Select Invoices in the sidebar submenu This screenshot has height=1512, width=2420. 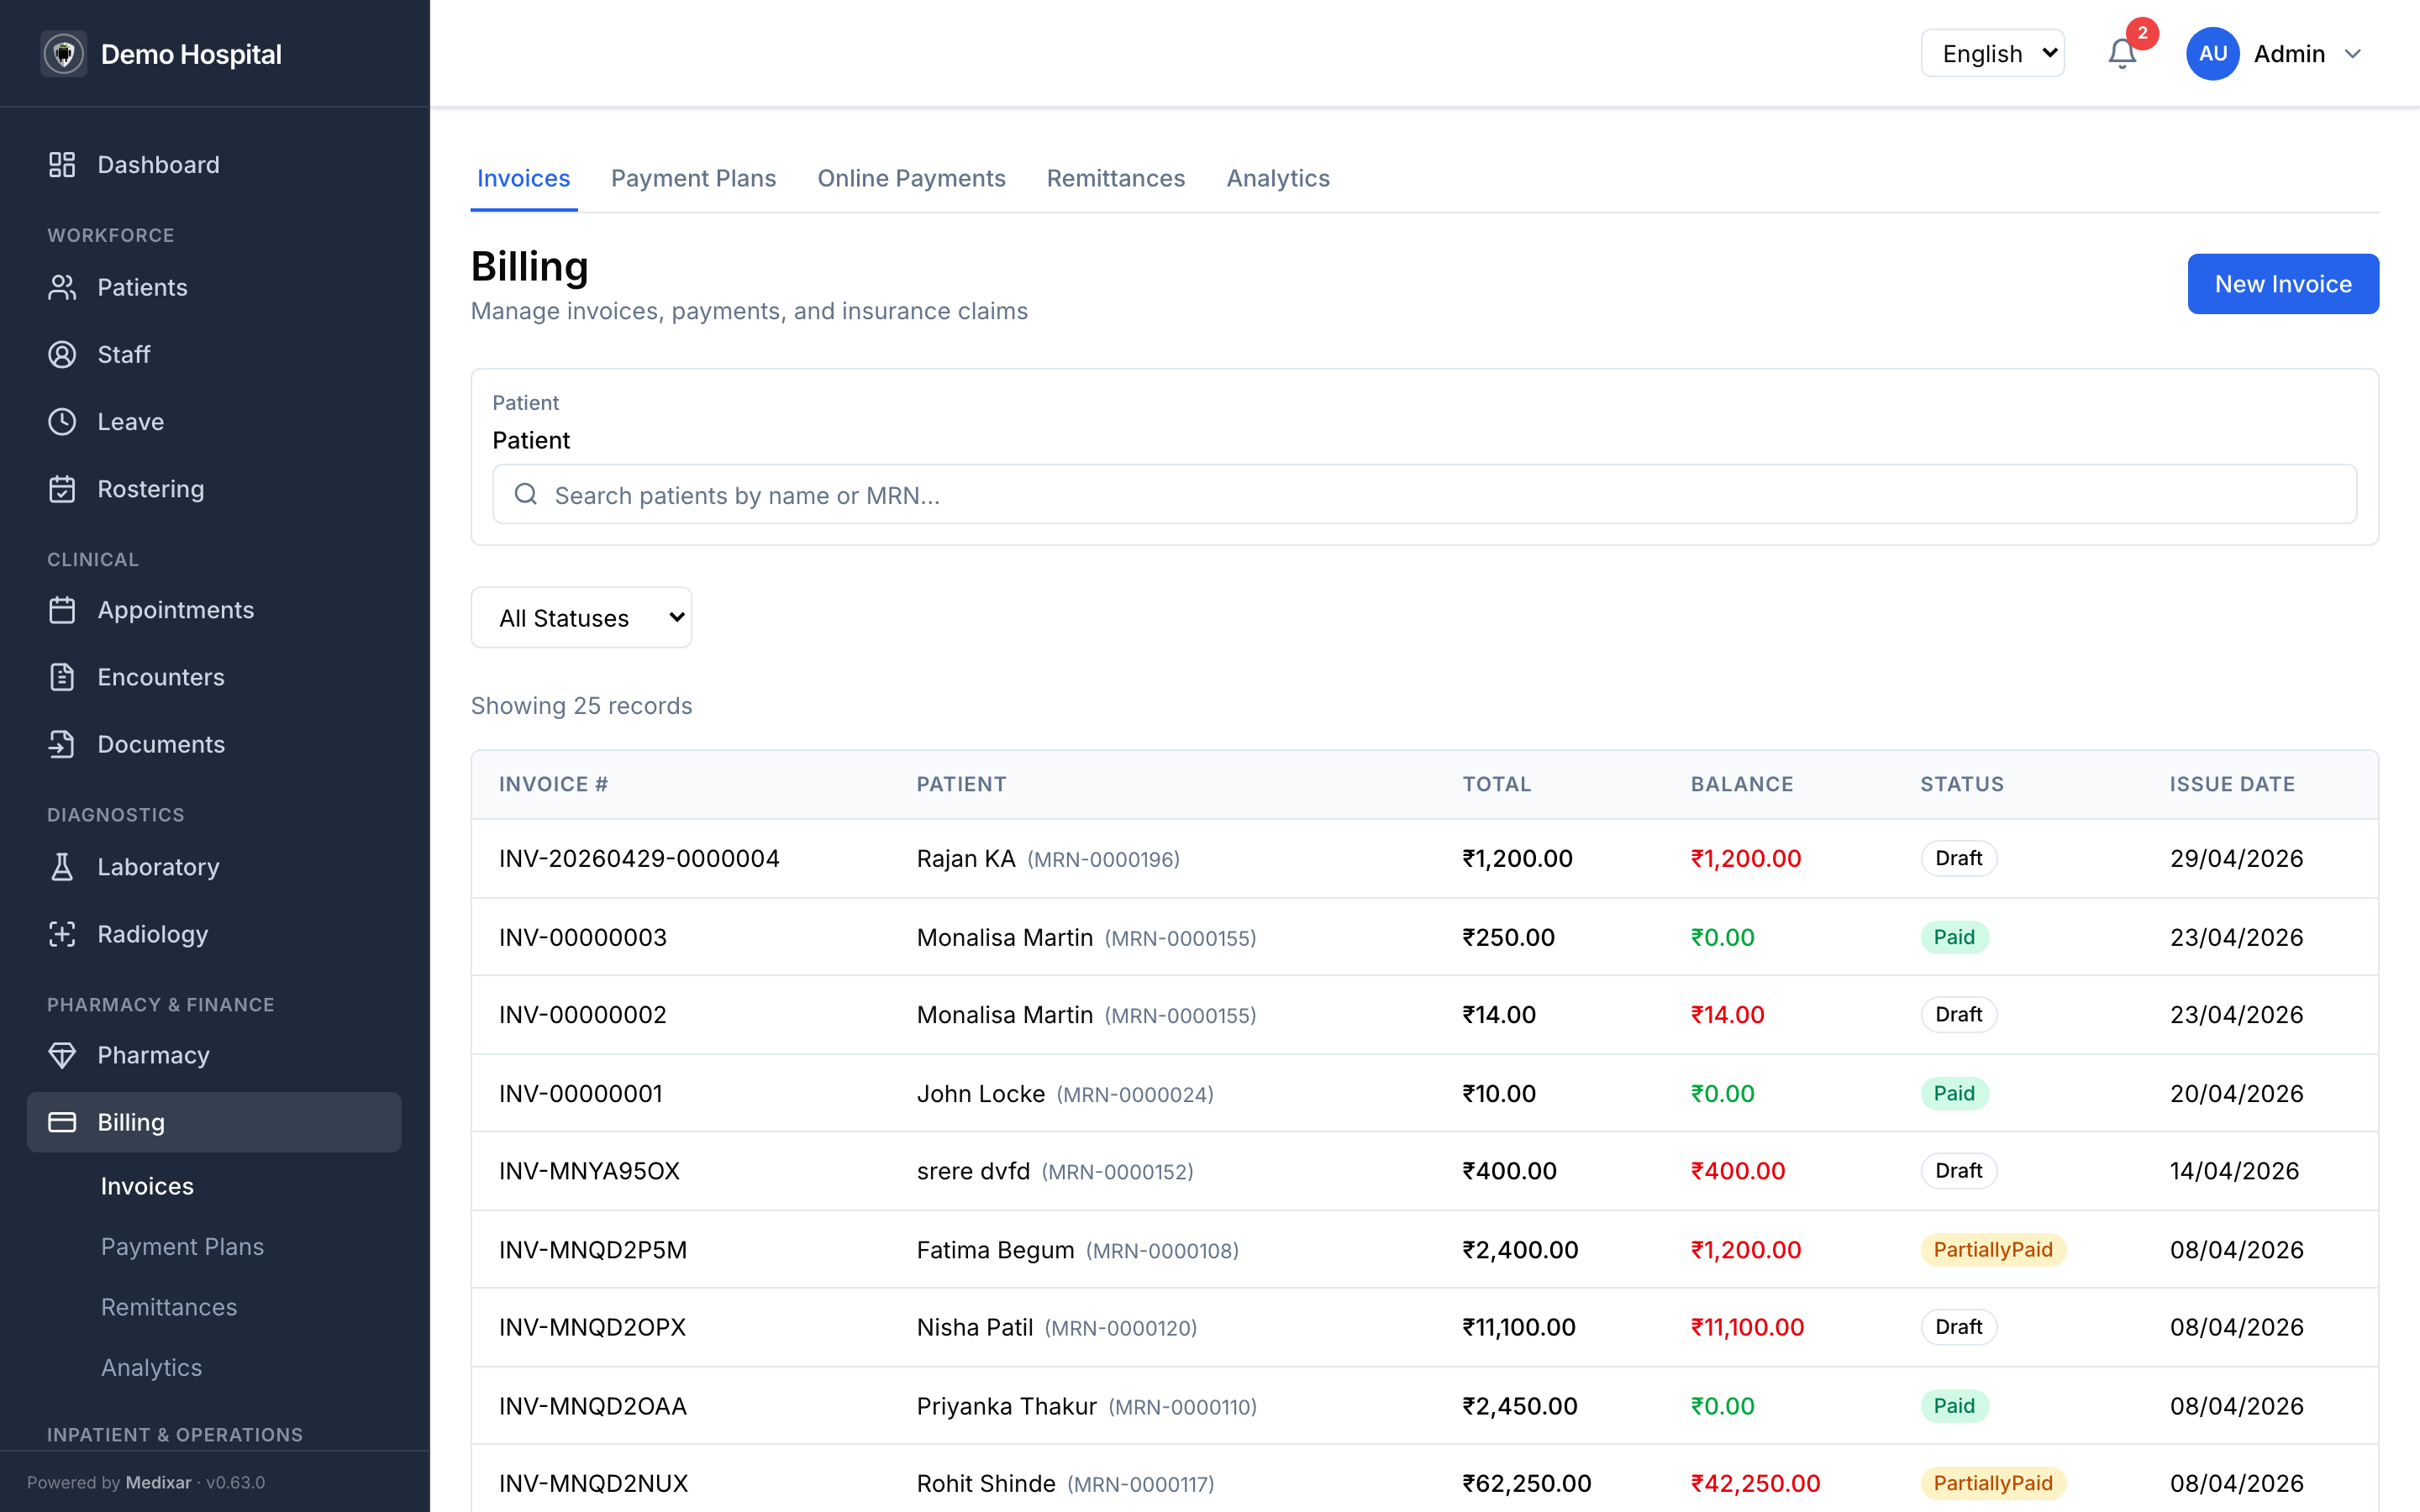[x=147, y=1186]
